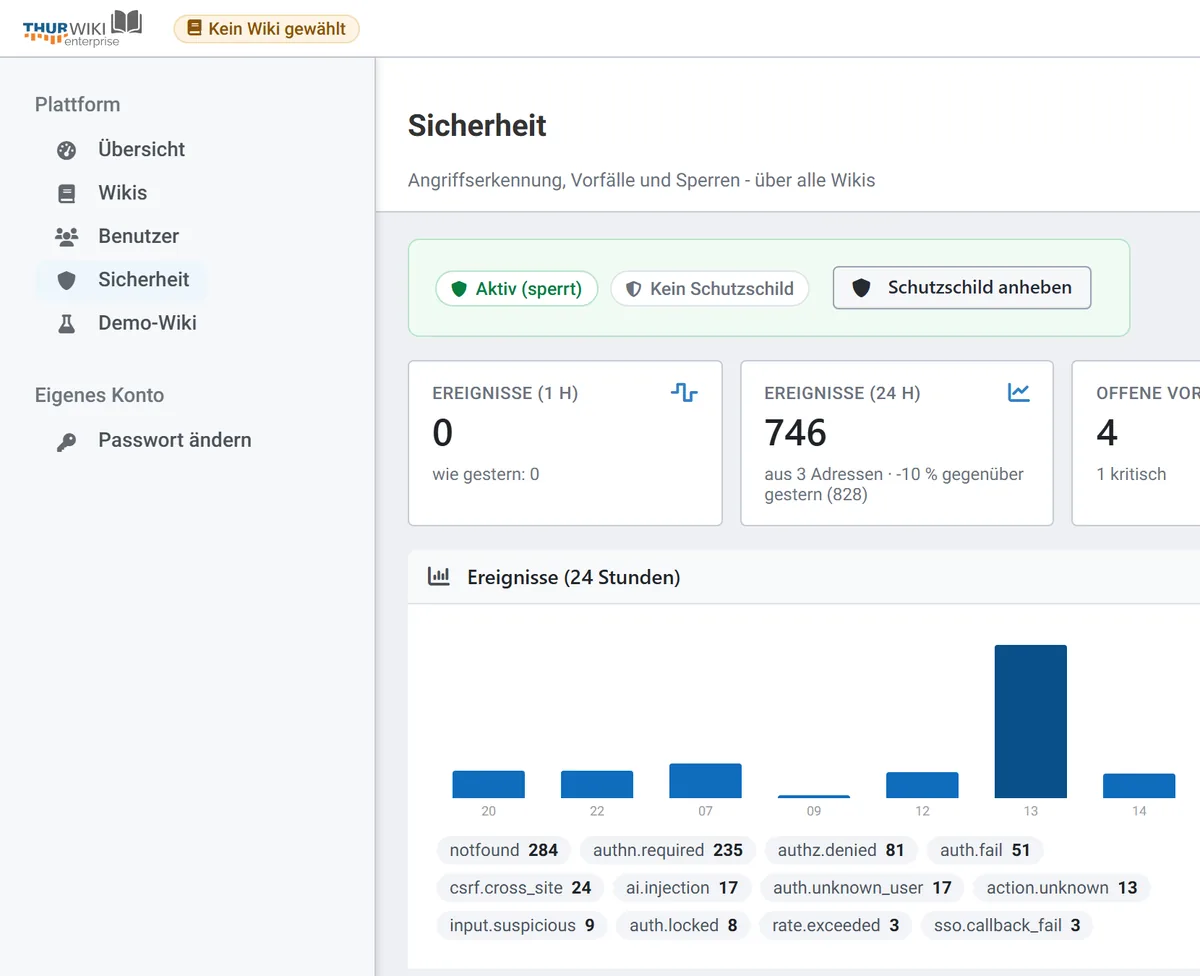Click the key icon for Passwort ändern

click(x=67, y=441)
